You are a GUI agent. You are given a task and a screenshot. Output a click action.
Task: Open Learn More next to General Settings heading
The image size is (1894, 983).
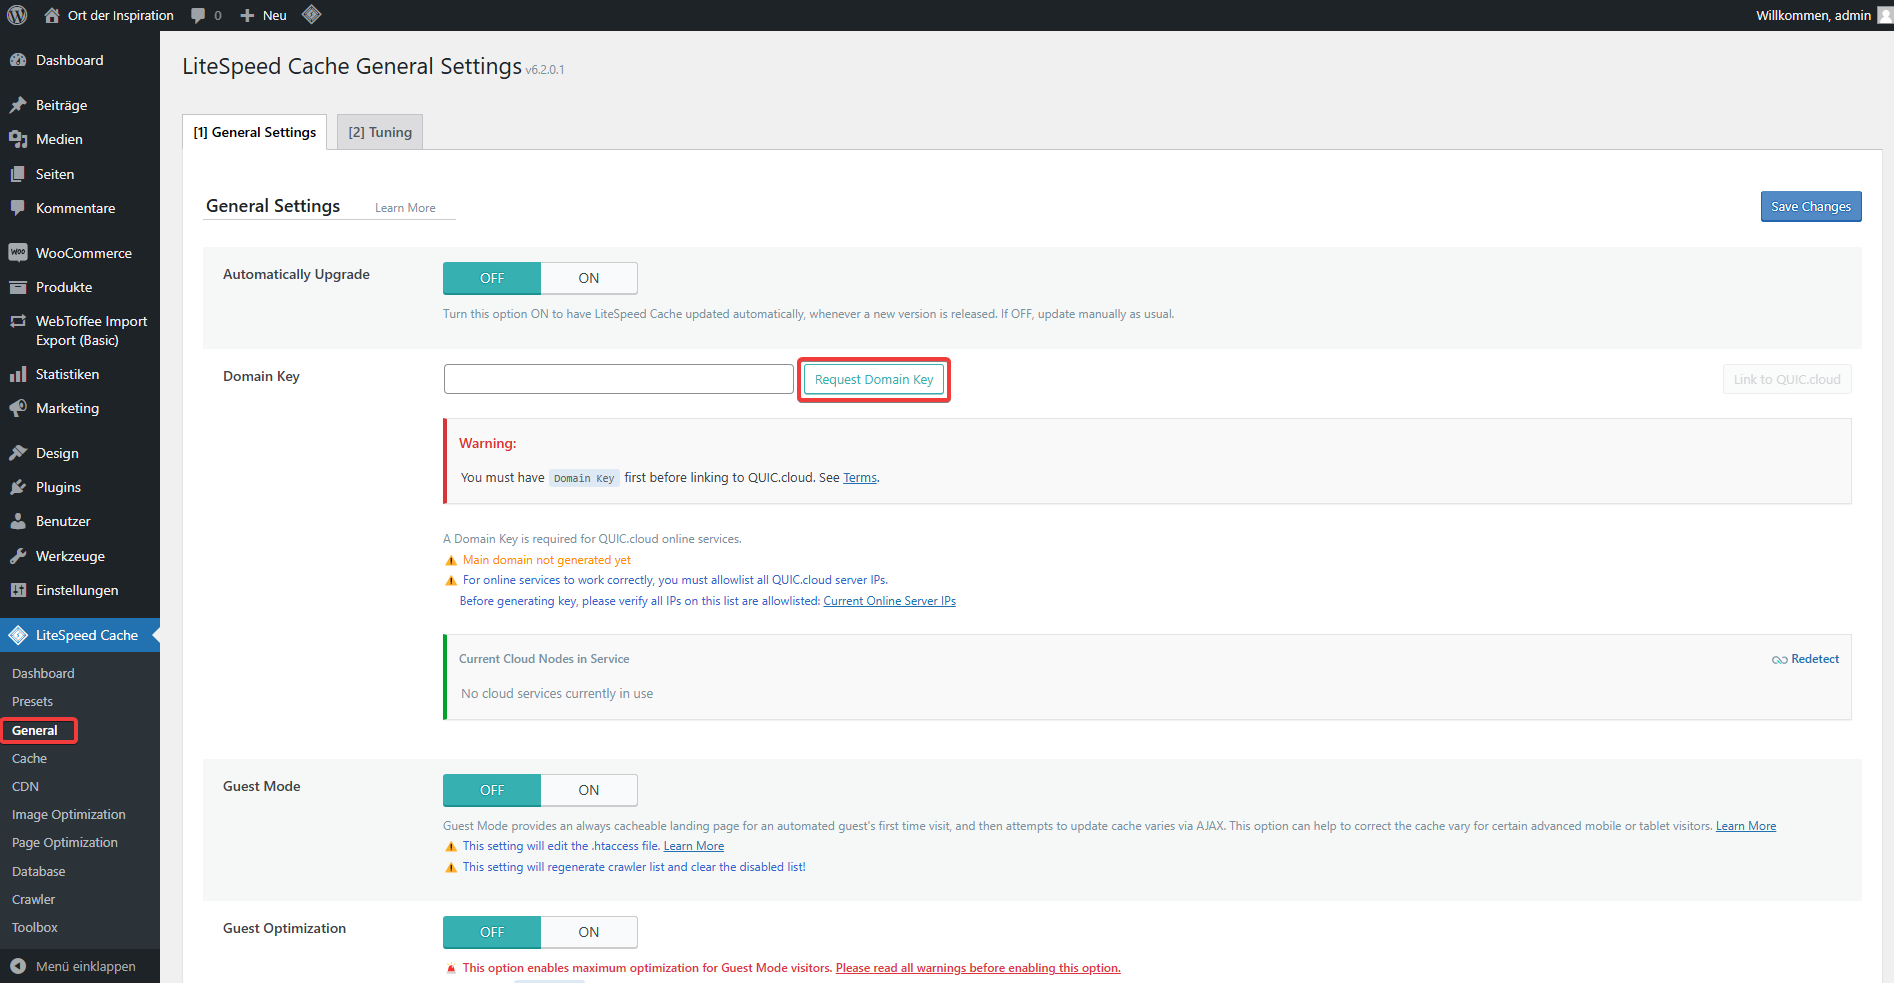(x=405, y=208)
